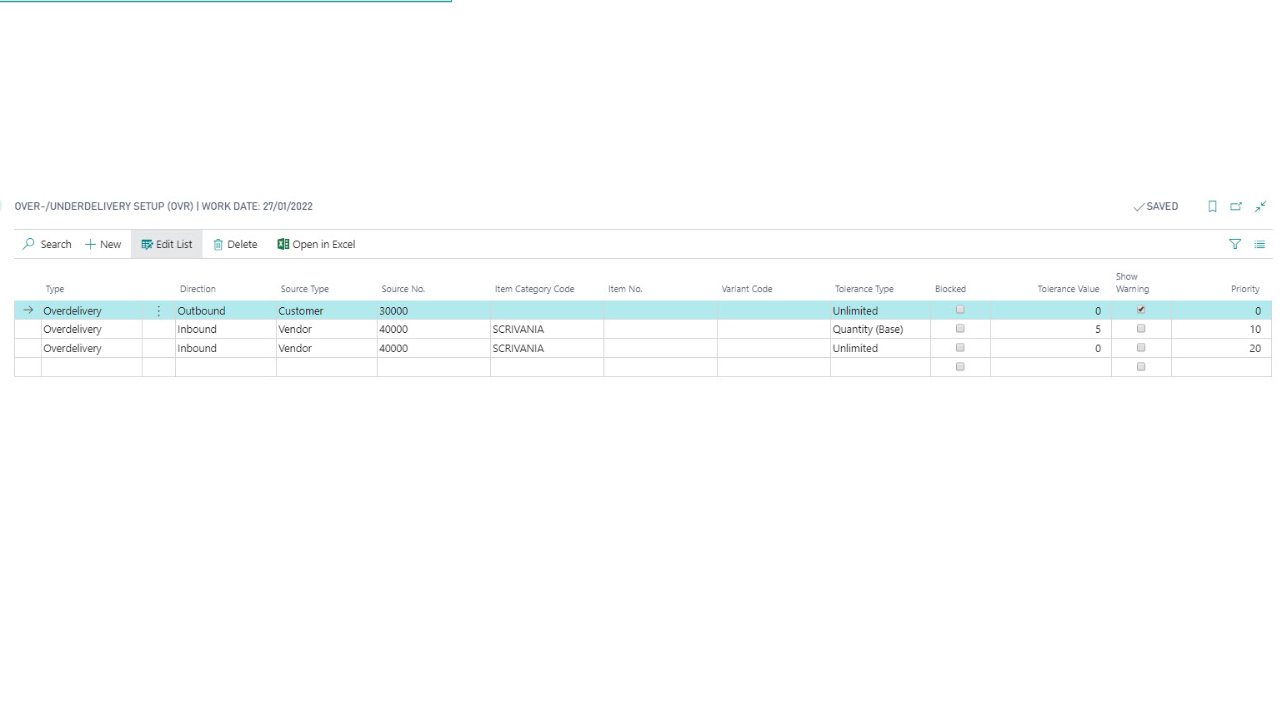
Task: Check Blocked for the Outbound Customer row
Action: [x=960, y=310]
